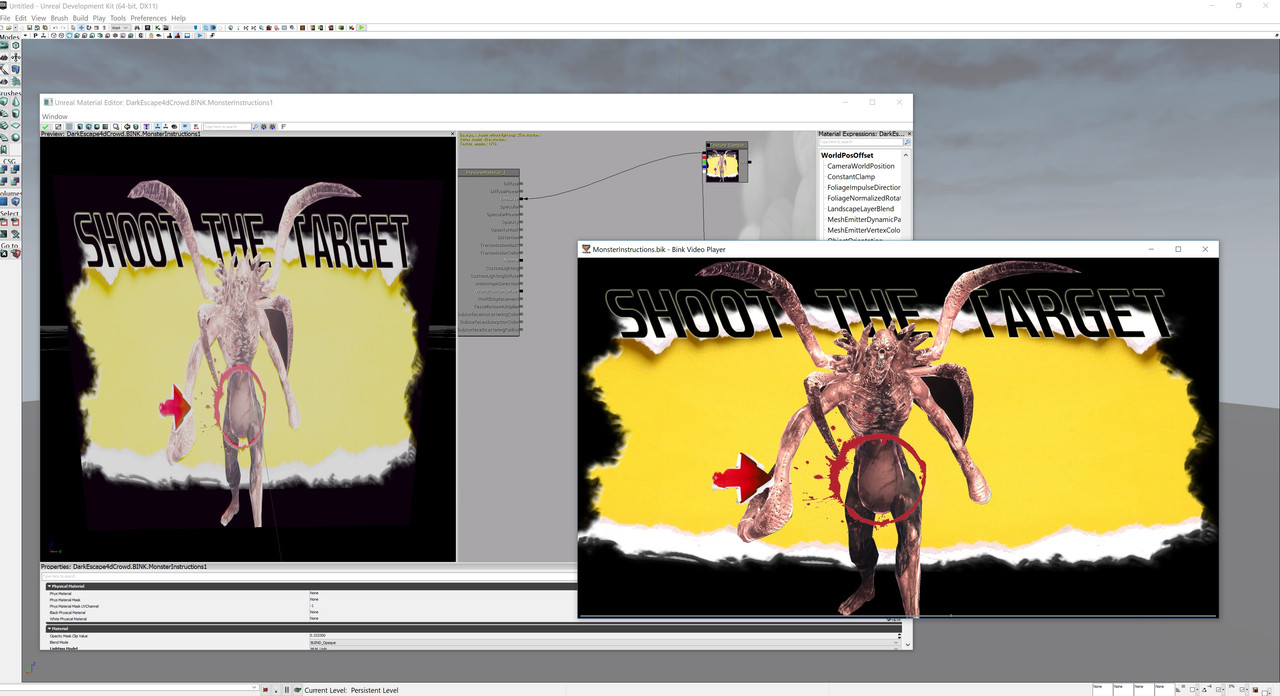This screenshot has height=696, width=1280.
Task: Click the material preview node header
Action: pyautogui.click(x=488, y=173)
